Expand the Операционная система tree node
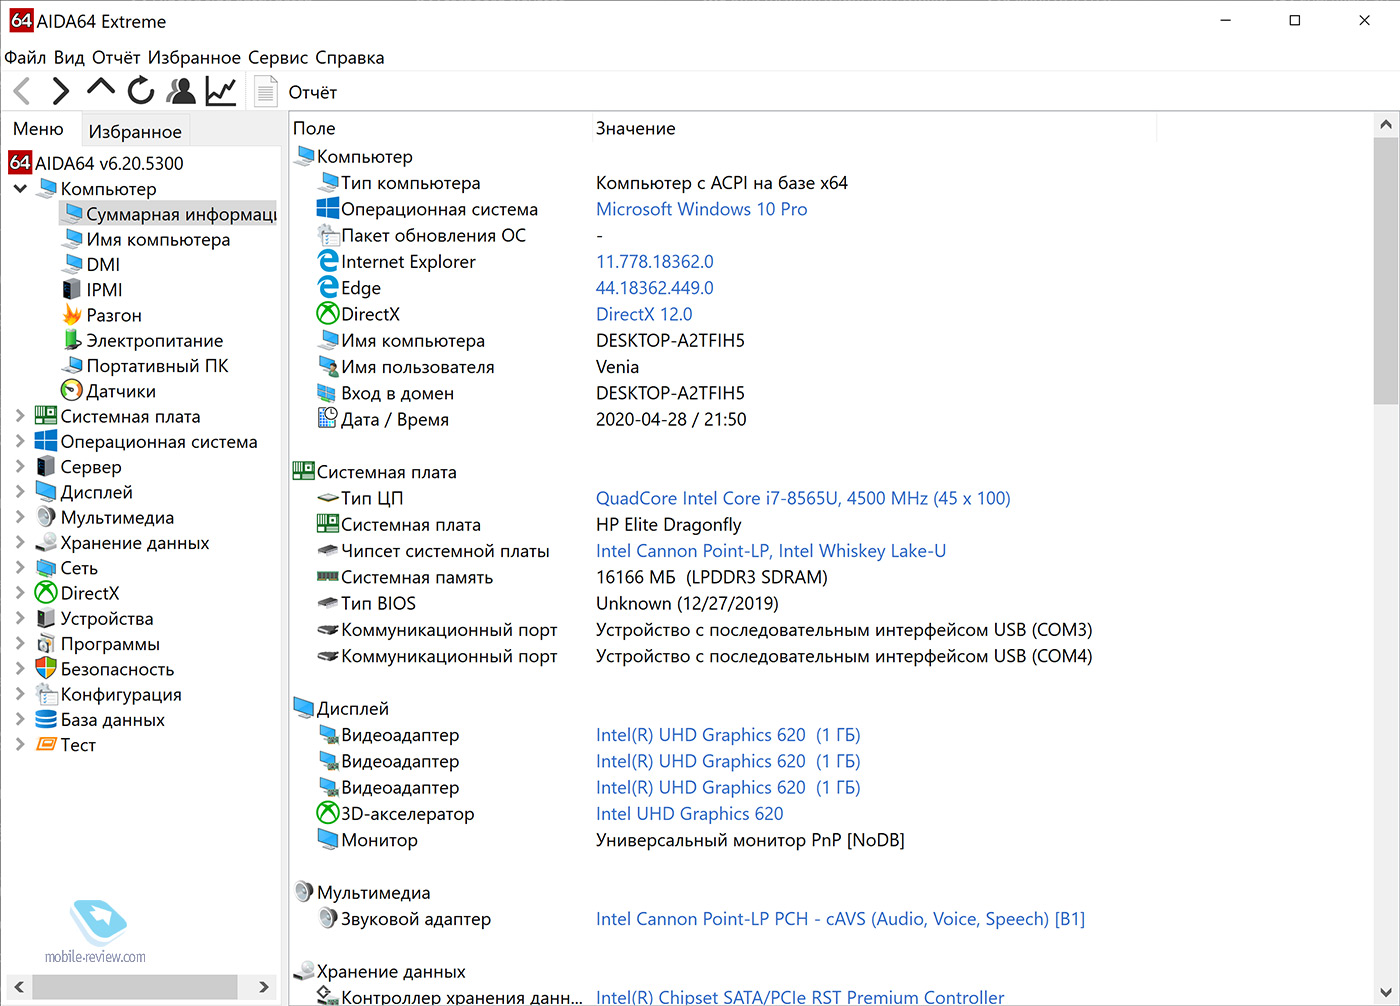Screen dimensions: 1400x1006 point(20,441)
